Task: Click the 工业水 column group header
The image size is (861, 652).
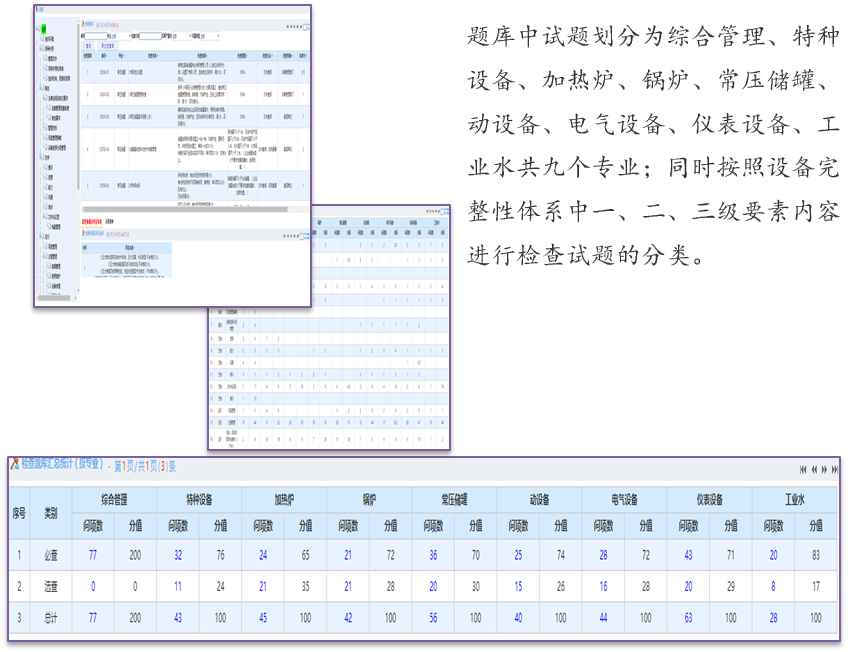Action: pos(795,499)
